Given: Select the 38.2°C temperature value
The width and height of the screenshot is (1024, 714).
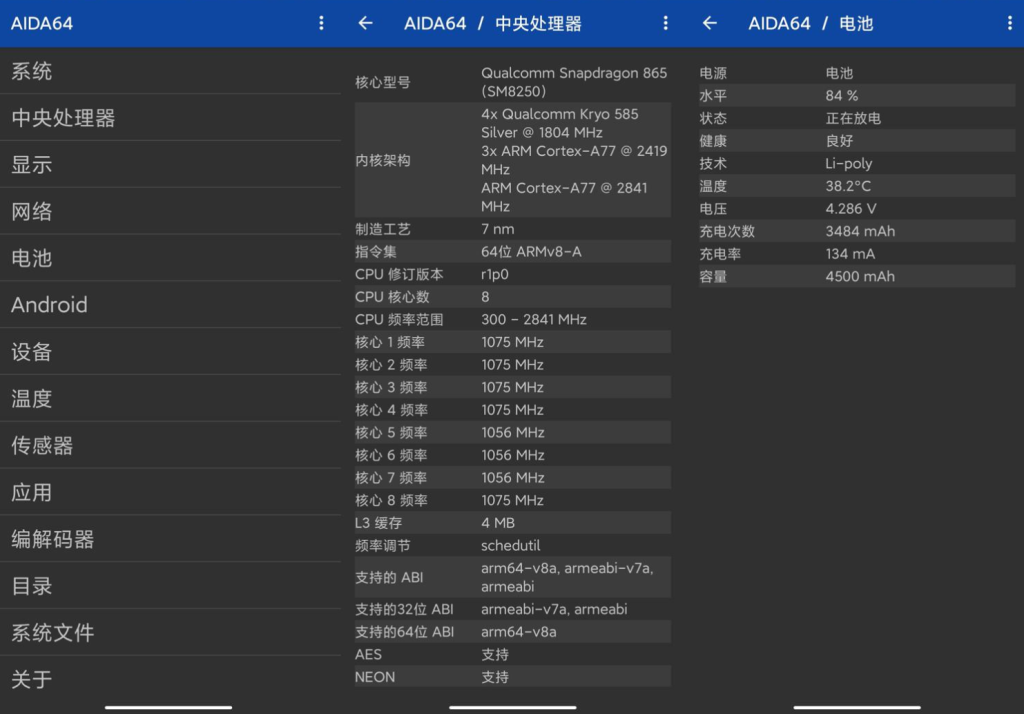Looking at the screenshot, I should click(848, 186).
